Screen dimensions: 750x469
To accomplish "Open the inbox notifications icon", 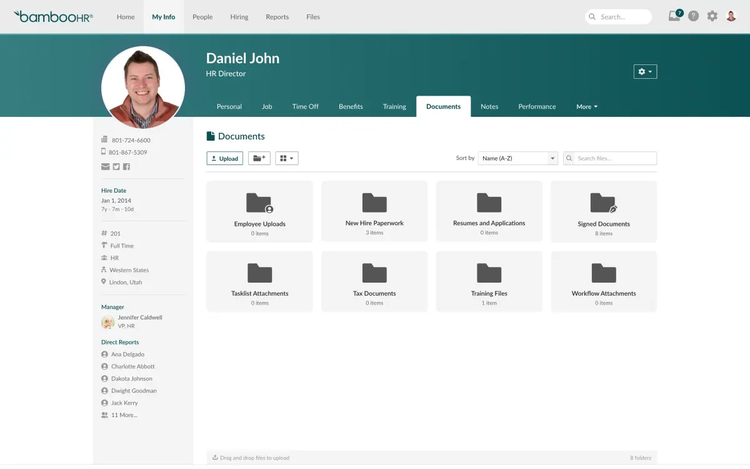I will [675, 16].
